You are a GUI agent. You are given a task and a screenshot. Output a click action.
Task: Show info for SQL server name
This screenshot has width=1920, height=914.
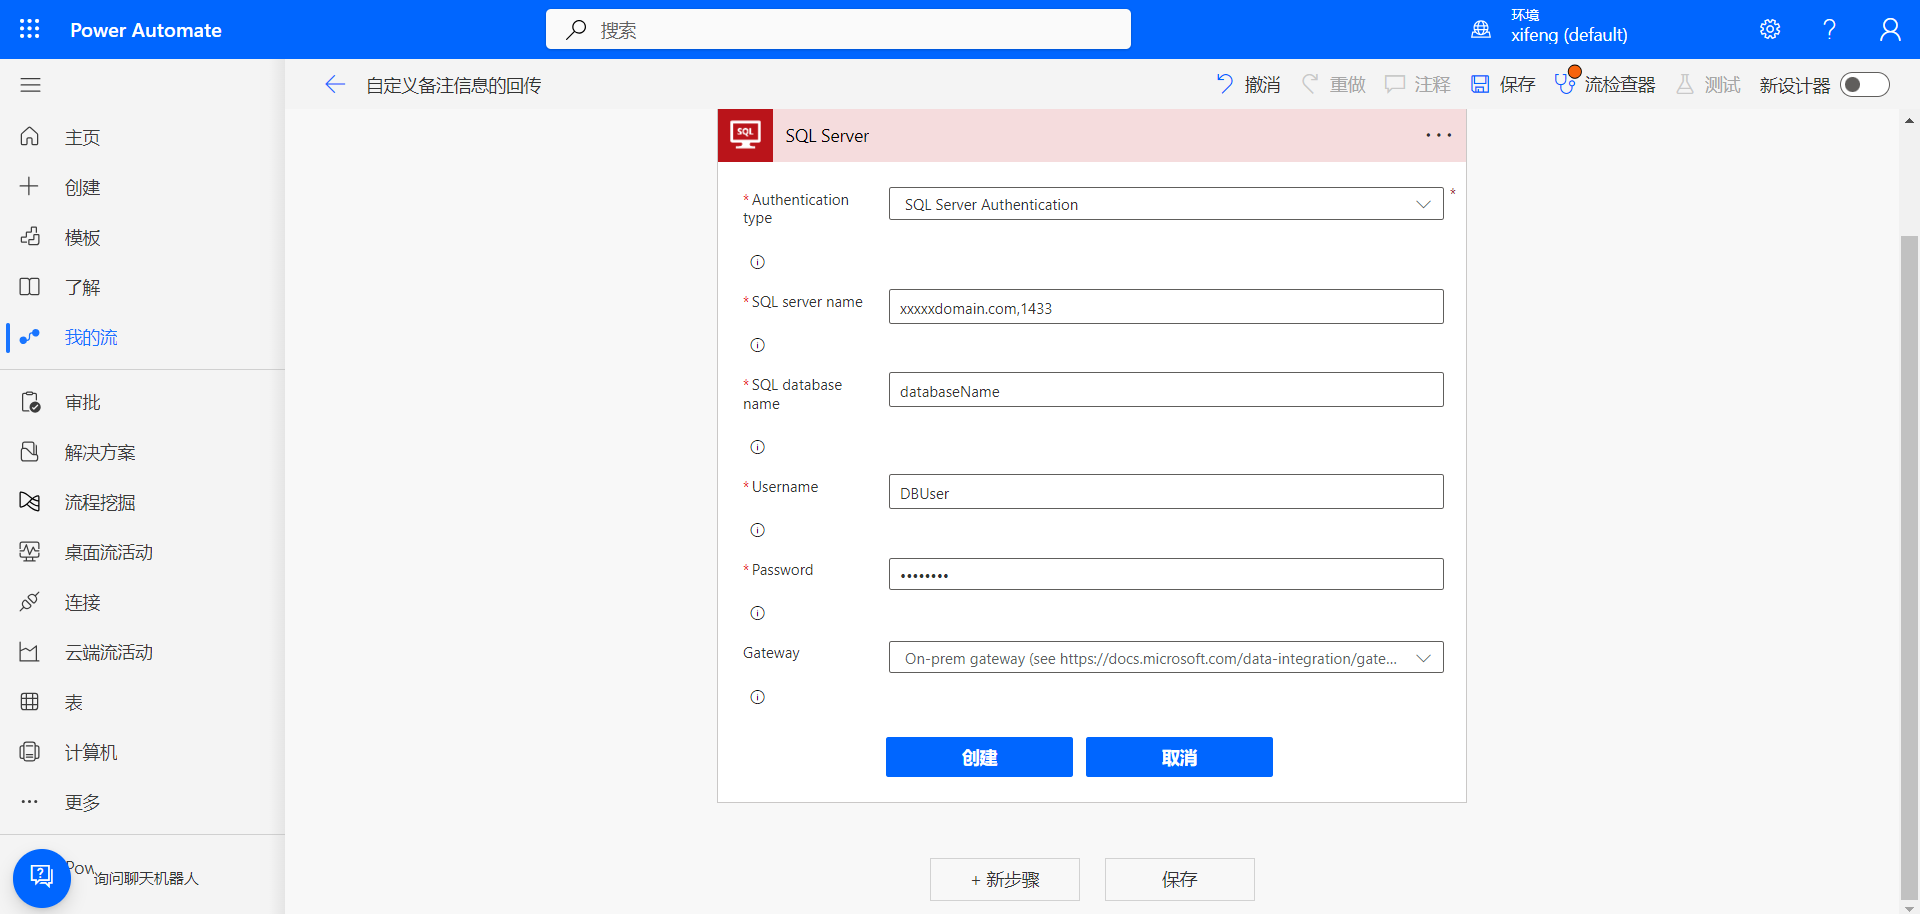757,345
